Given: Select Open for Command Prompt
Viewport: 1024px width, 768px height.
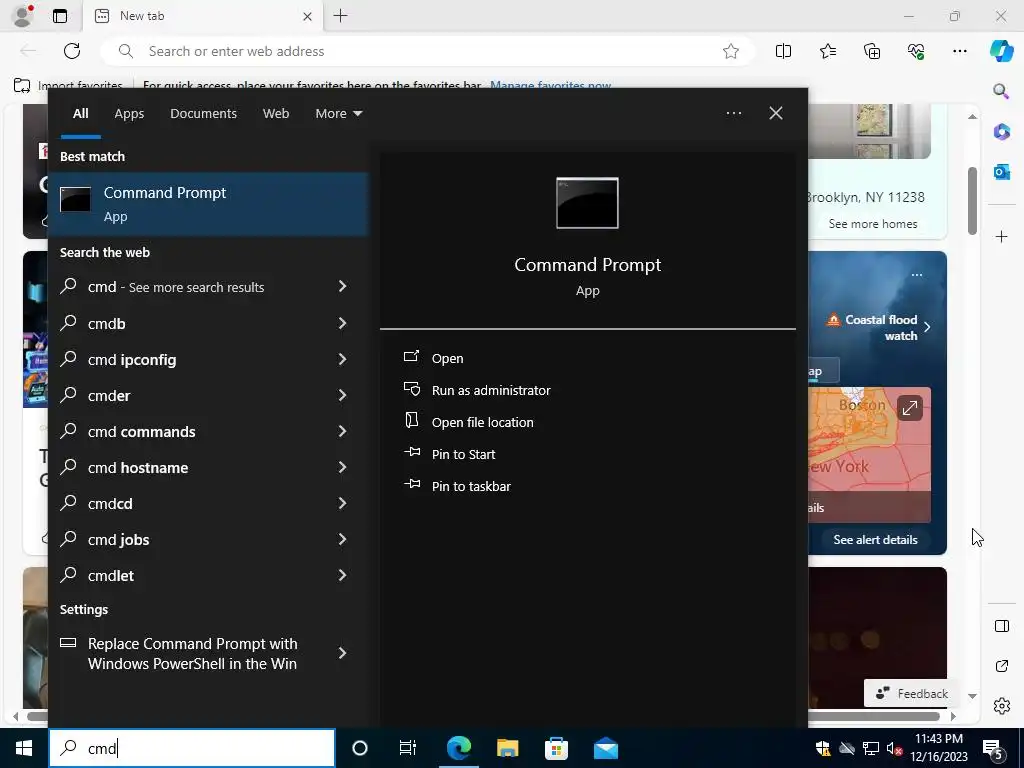Looking at the screenshot, I should point(447,359).
